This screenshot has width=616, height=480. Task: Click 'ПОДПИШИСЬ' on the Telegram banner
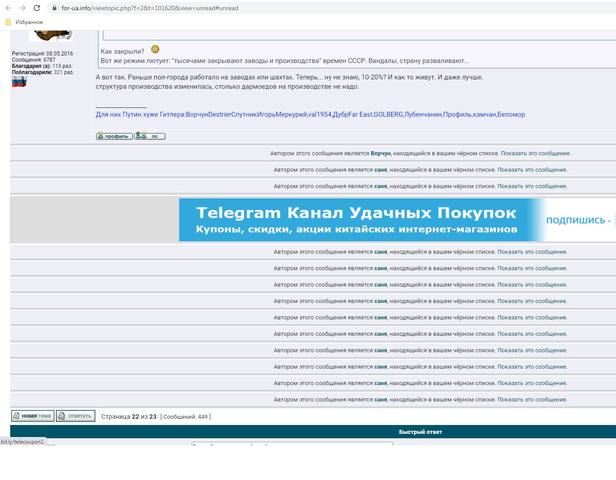pyautogui.click(x=576, y=220)
